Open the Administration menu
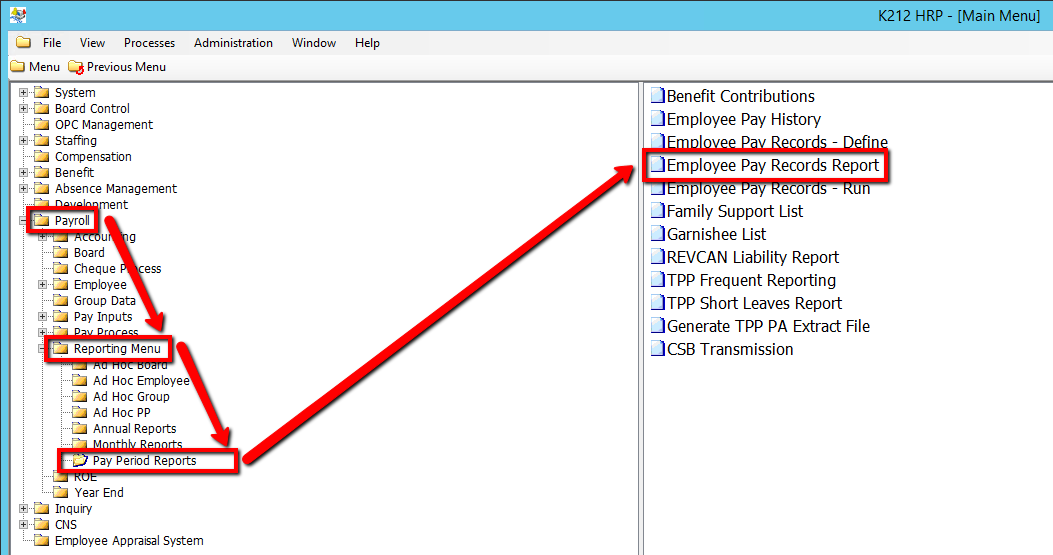1053x555 pixels. click(x=233, y=43)
